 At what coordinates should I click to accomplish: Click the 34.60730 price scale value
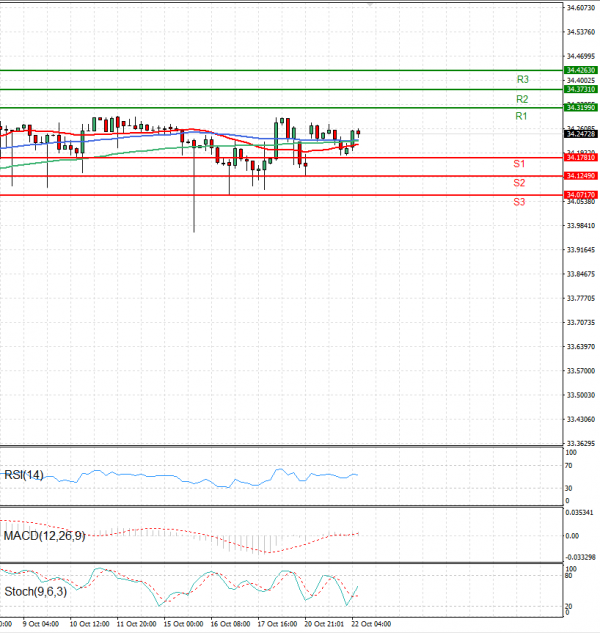click(581, 8)
